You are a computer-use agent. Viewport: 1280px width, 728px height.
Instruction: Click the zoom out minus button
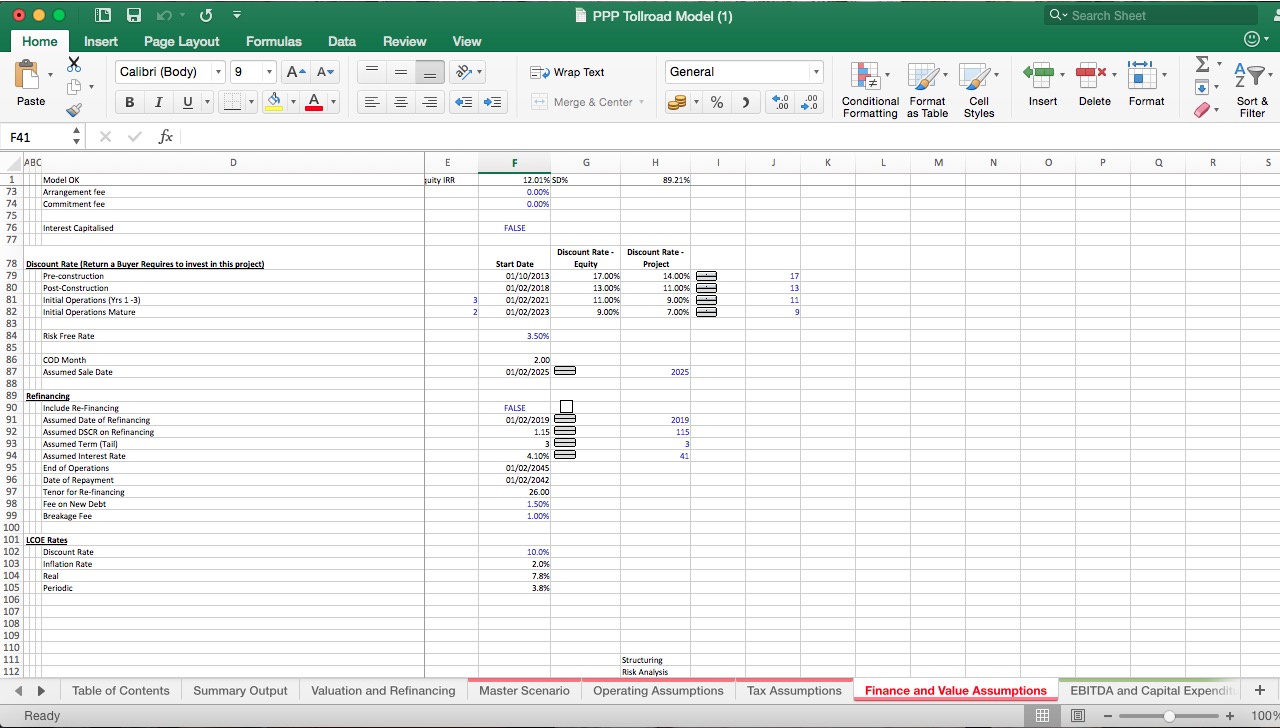click(x=1109, y=716)
